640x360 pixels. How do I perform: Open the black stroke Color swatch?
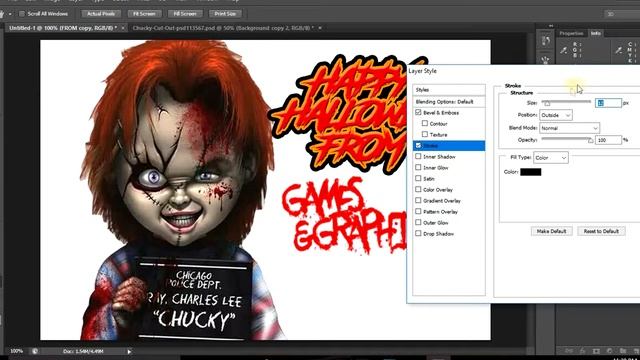pos(531,172)
